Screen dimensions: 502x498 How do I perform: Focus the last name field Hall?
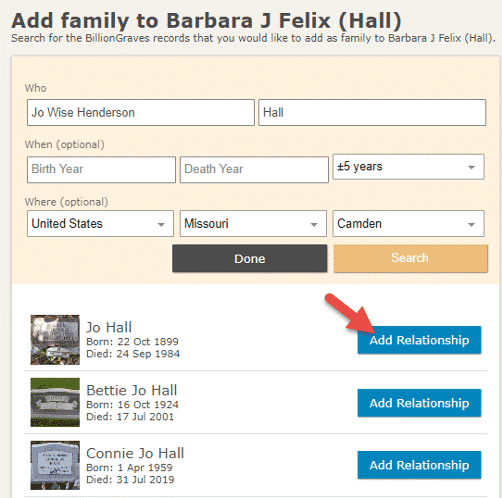click(372, 112)
